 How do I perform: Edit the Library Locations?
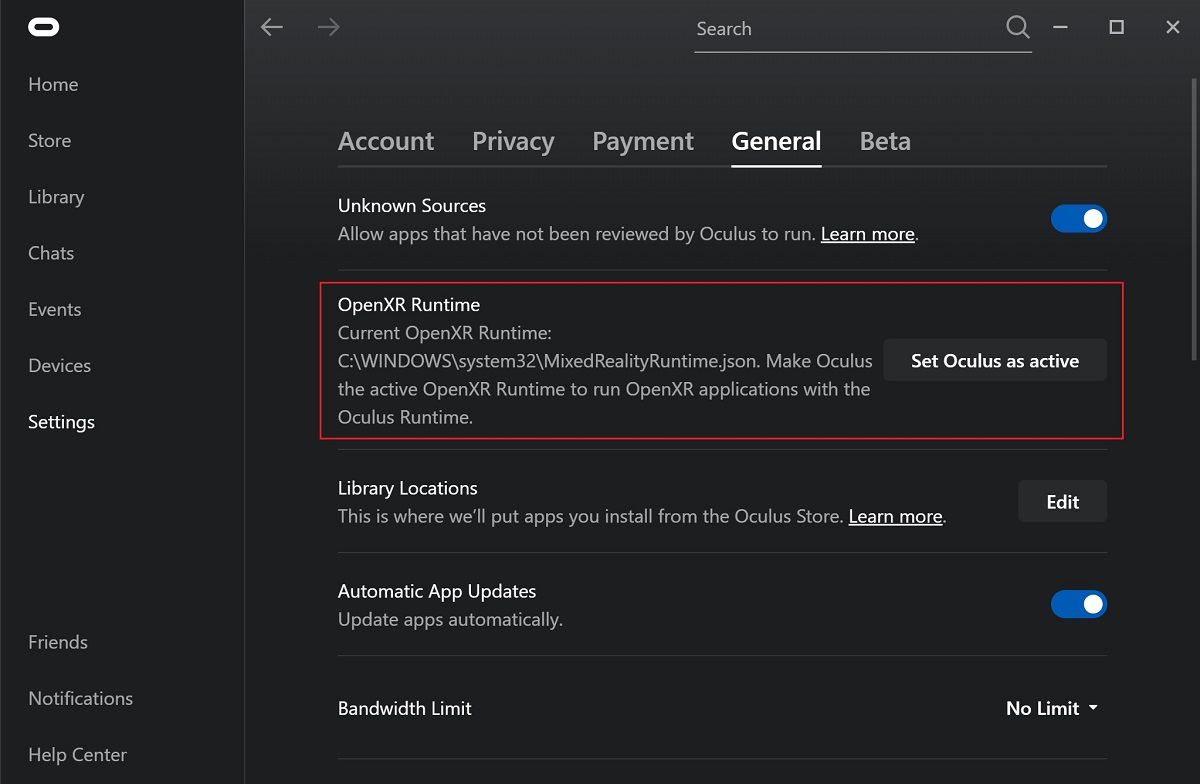[1062, 502]
